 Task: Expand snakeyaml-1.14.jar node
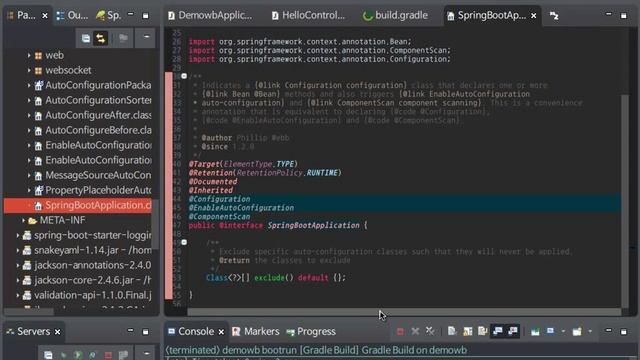click(x=18, y=250)
